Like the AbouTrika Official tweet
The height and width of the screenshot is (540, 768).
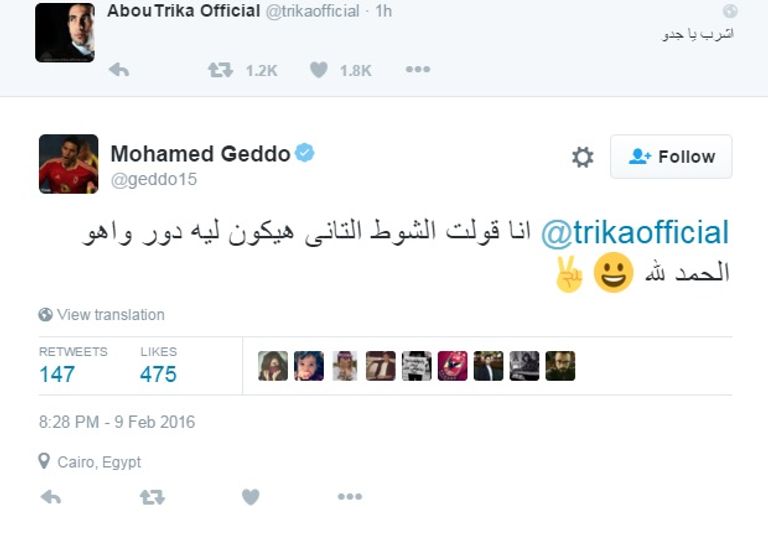click(319, 70)
